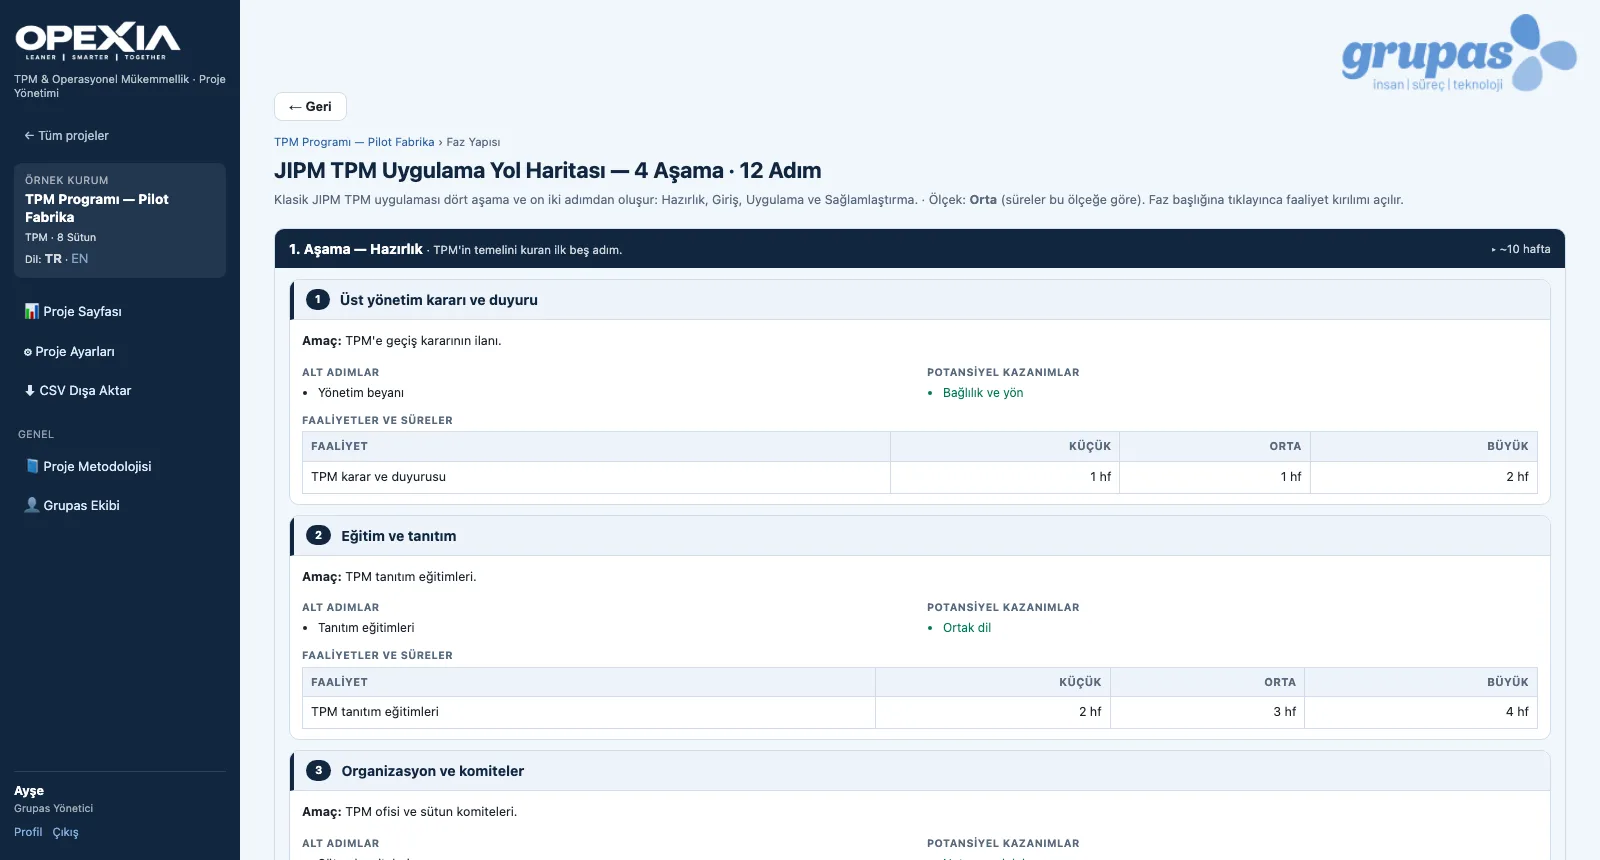The height and width of the screenshot is (860, 1600).
Task: Go back to Tüm projeler
Action: [66, 135]
